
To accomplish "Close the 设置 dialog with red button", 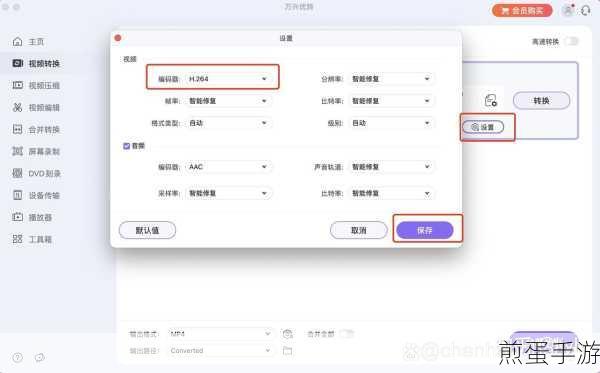I will pyautogui.click(x=118, y=38).
